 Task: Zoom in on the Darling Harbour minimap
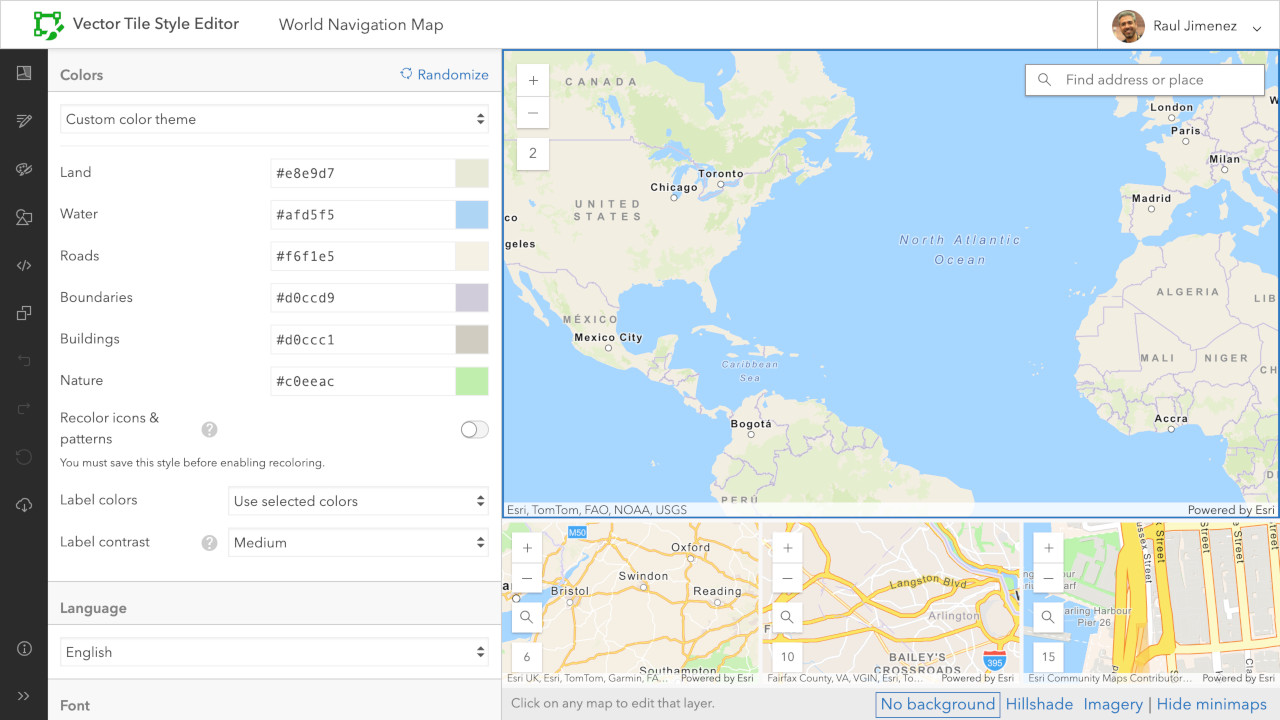pos(1048,548)
